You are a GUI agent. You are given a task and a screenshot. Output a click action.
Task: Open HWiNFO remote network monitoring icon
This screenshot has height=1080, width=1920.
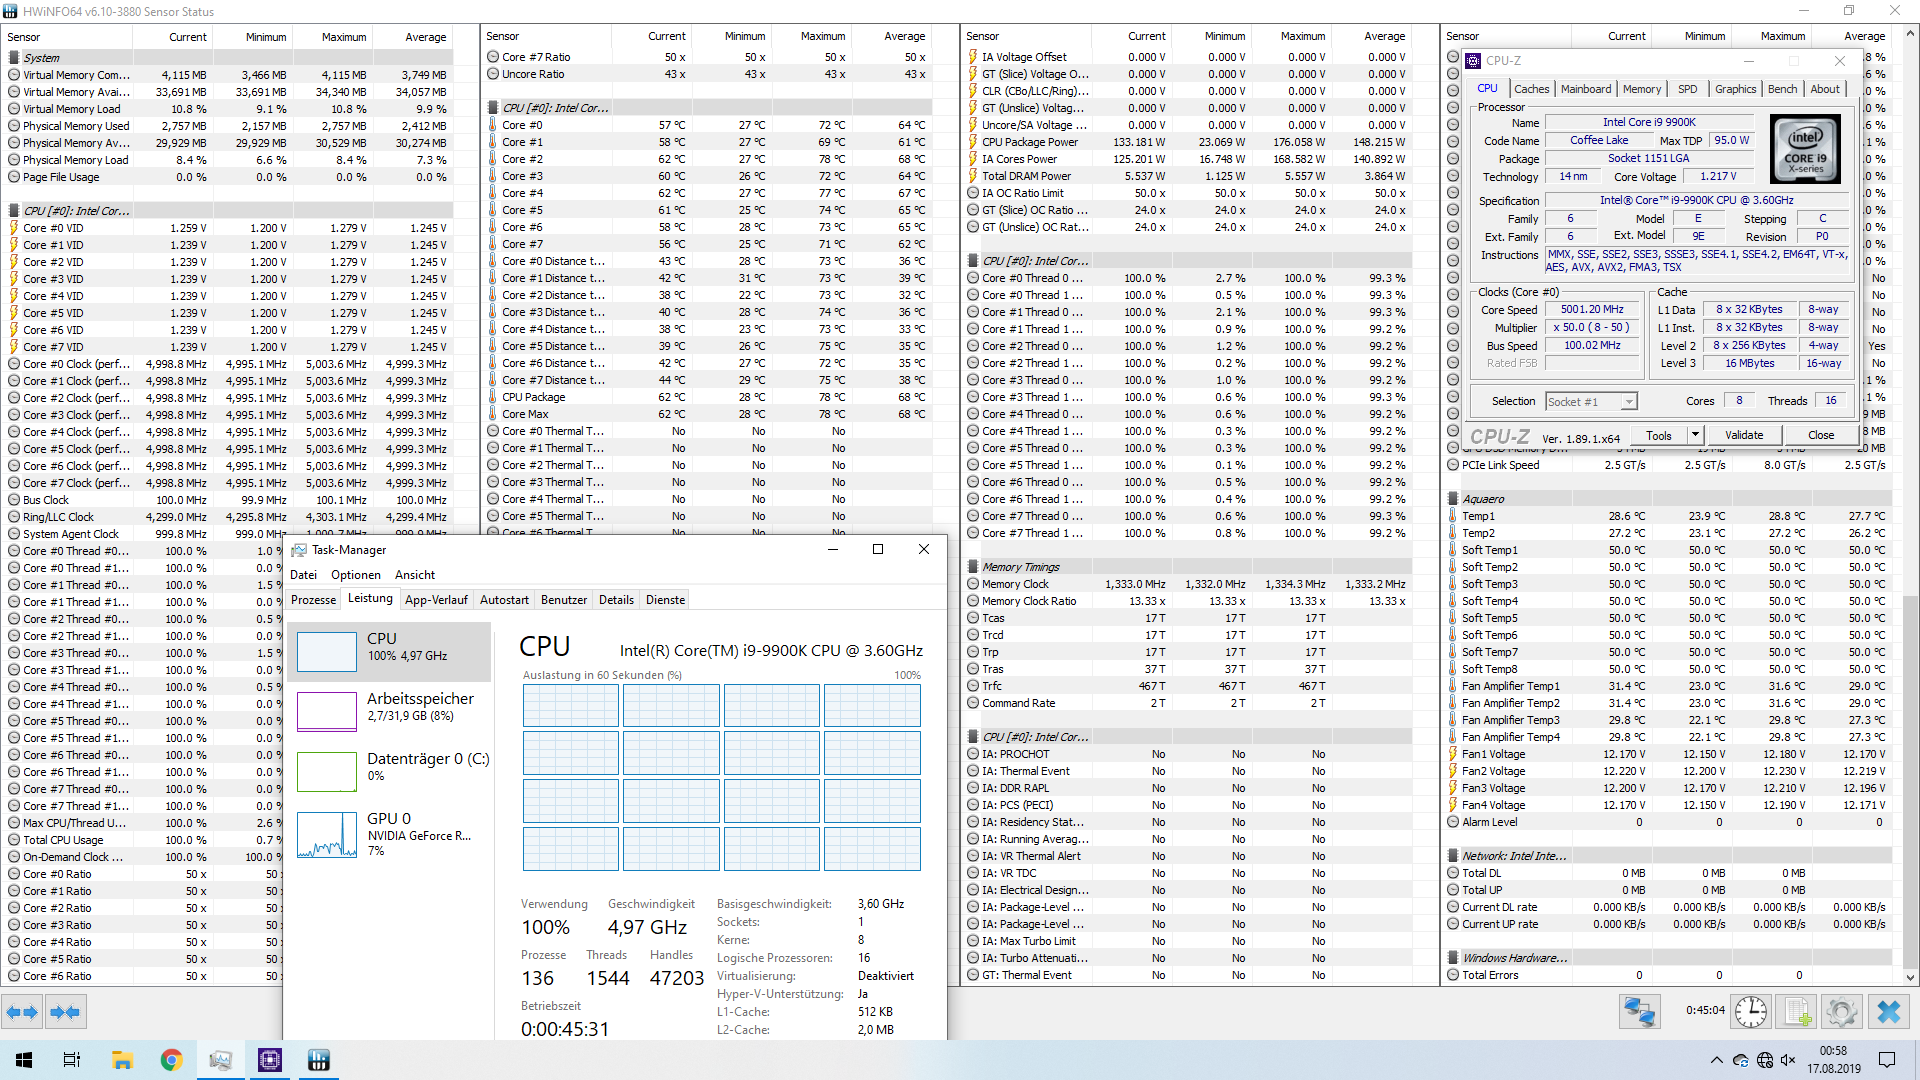(1640, 1012)
